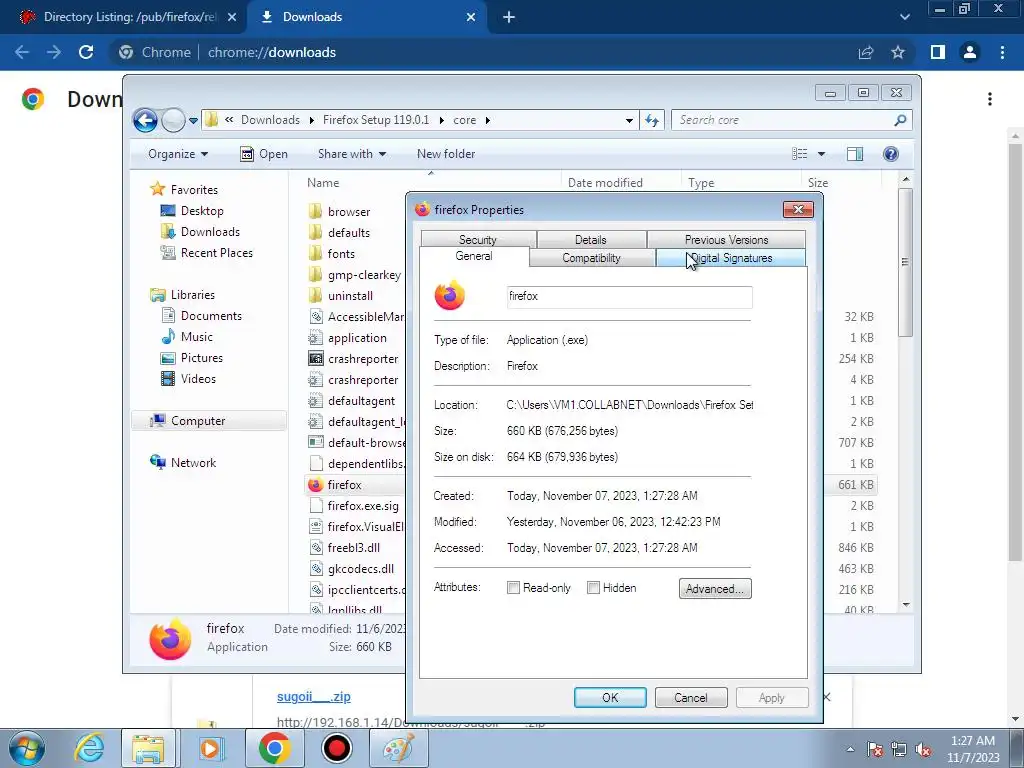The image size is (1024, 768).
Task: Open Explorer help icon
Action: click(891, 153)
